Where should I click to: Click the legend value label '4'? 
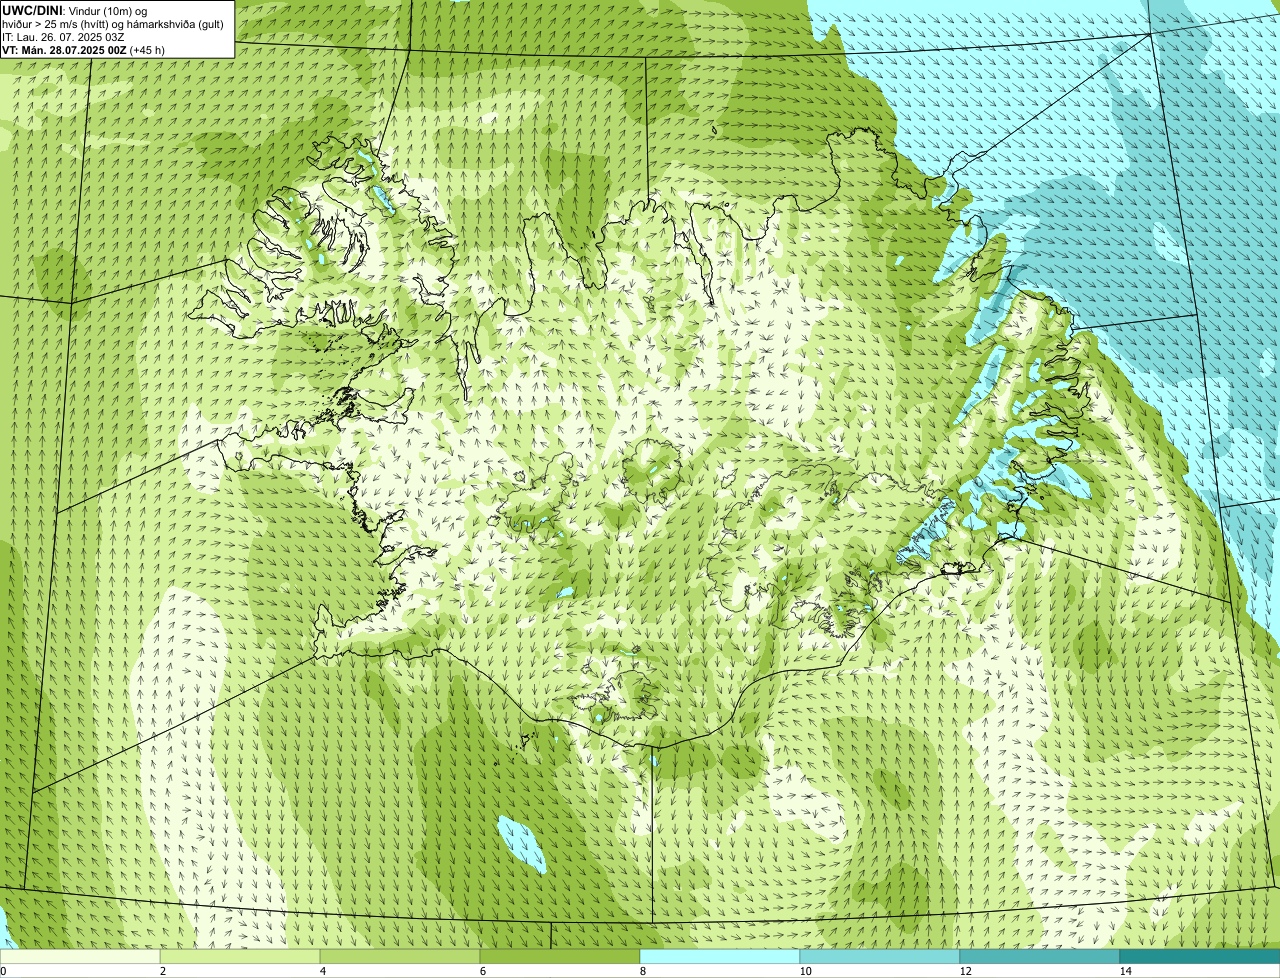point(322,971)
